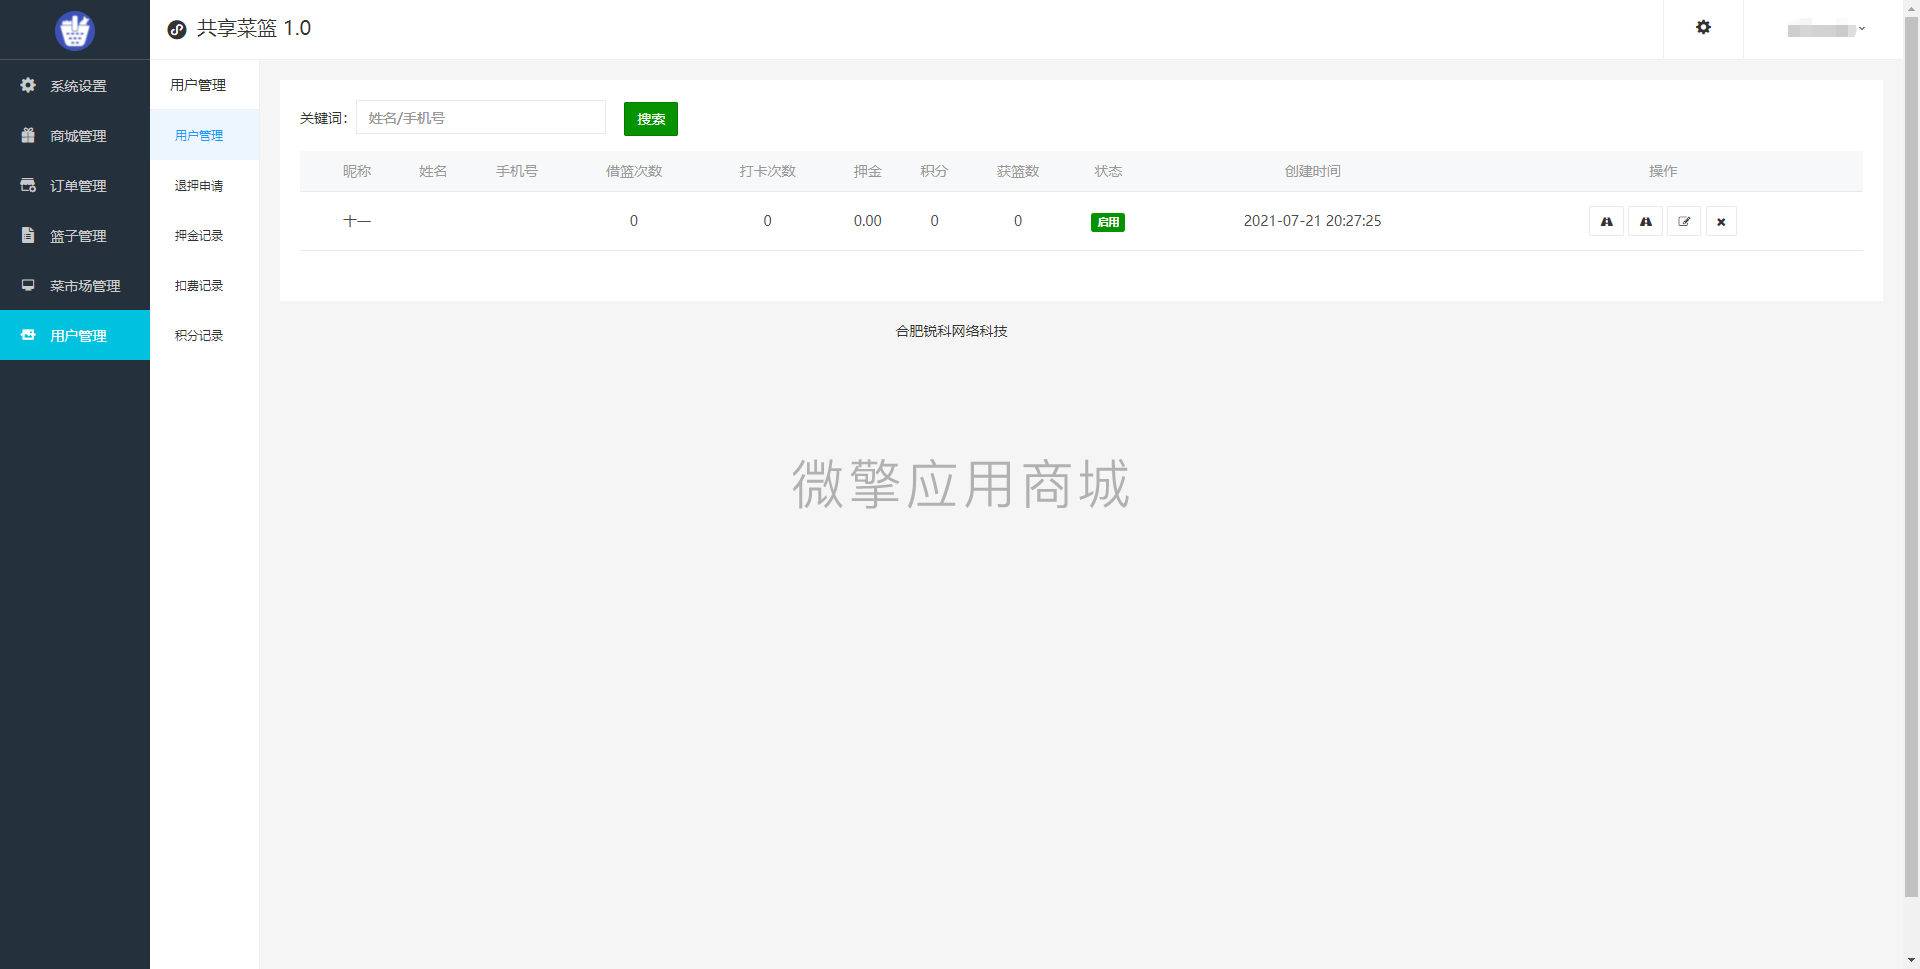Click the edit pencil icon in the 十一 row
Viewport: 1920px width, 969px height.
pos(1684,221)
